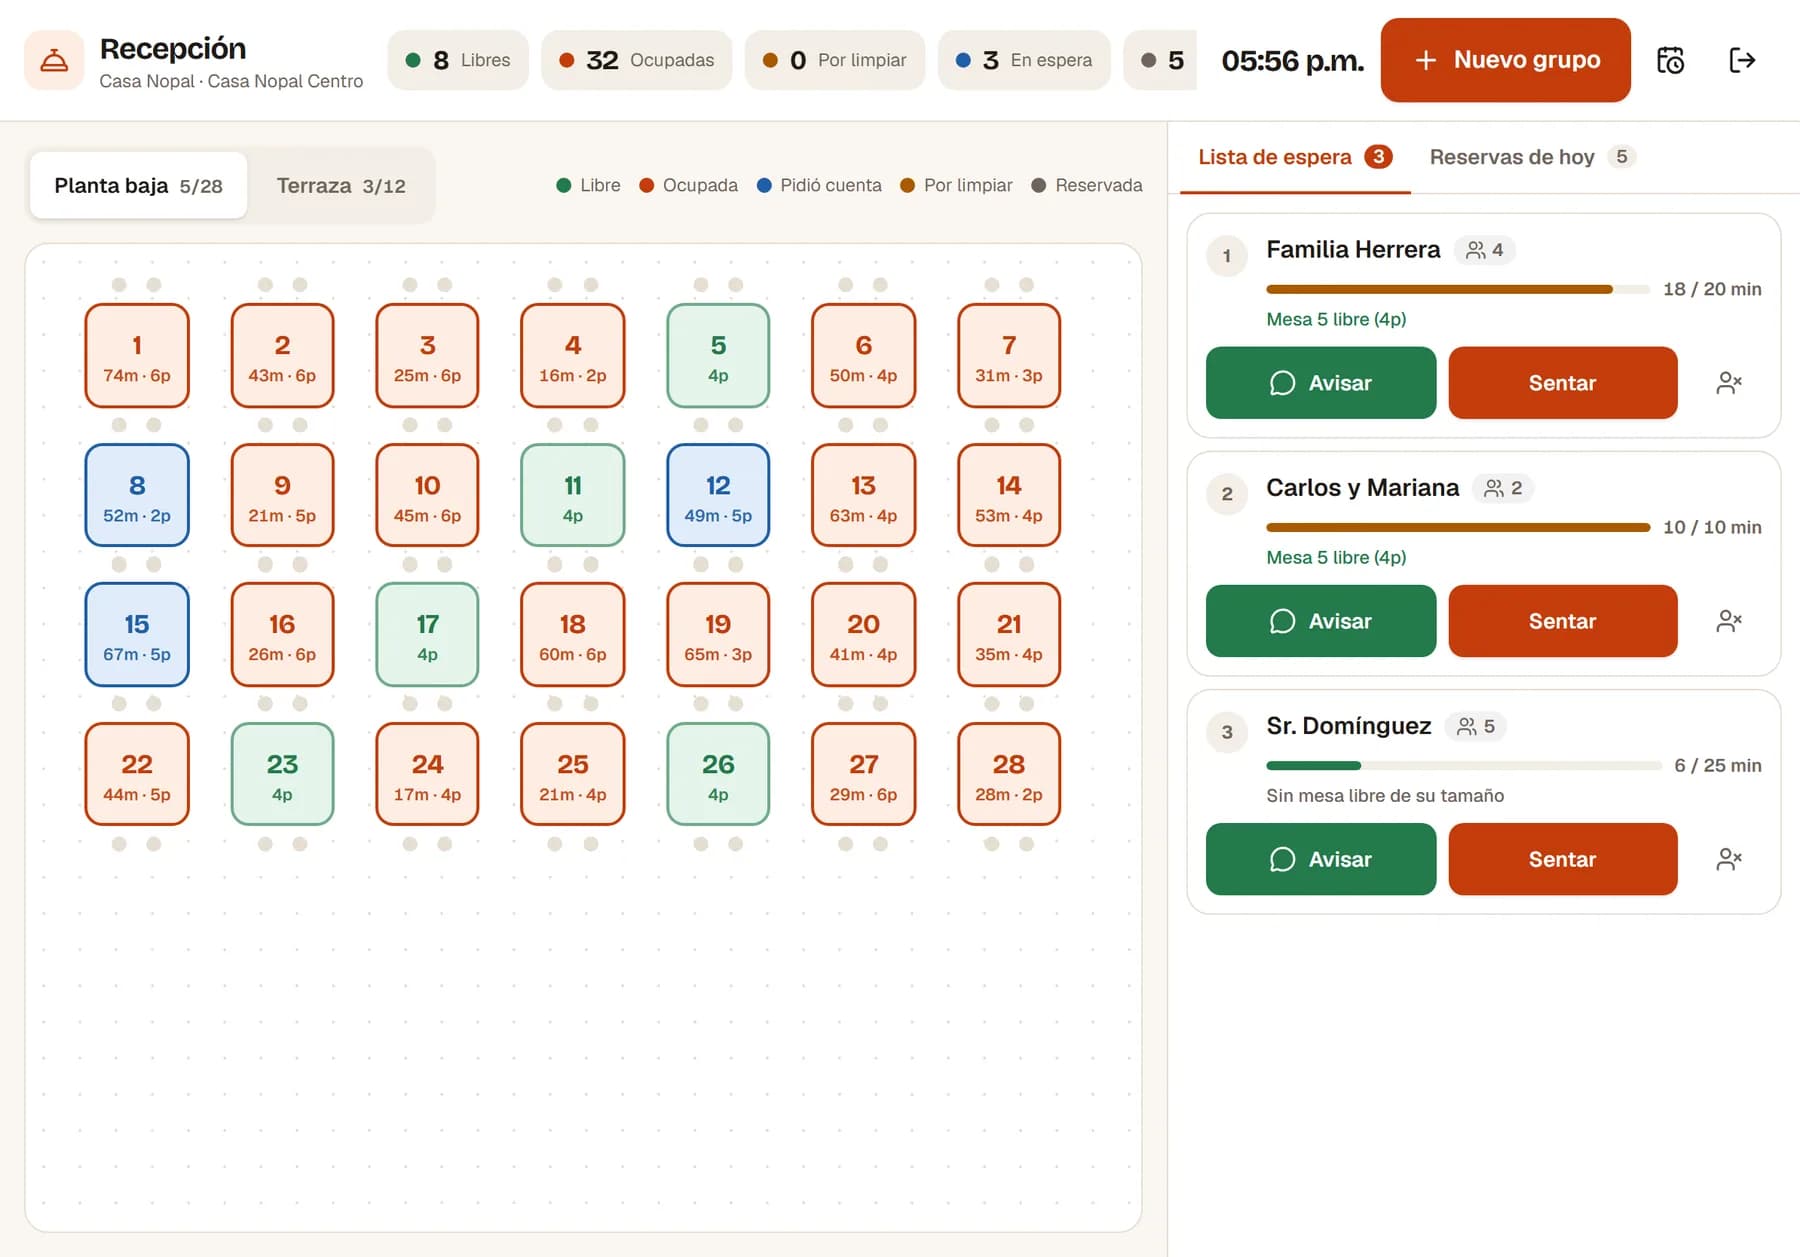Image resolution: width=1800 pixels, height=1257 pixels.
Task: Create a Nuevo grupo
Action: tap(1506, 60)
